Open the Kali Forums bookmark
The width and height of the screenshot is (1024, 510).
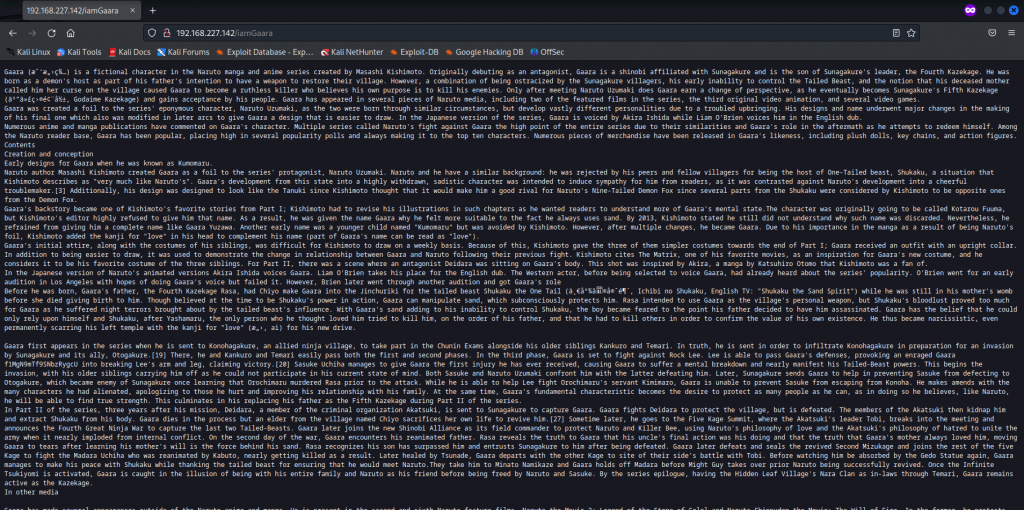[x=183, y=52]
